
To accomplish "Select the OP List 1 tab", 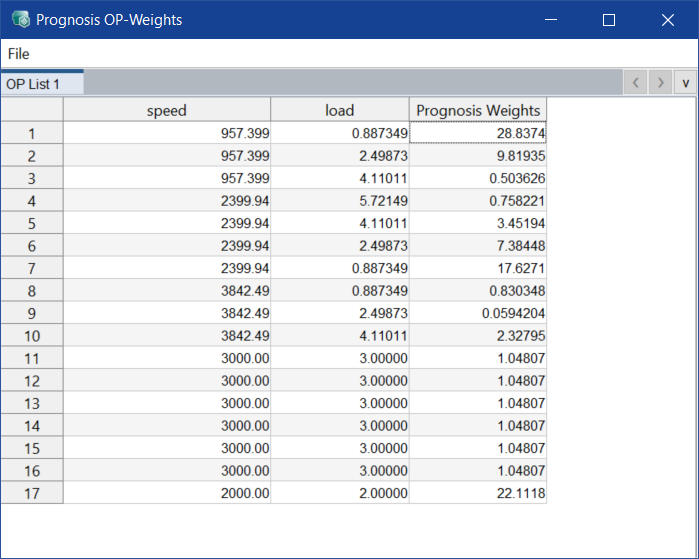I will coord(34,84).
